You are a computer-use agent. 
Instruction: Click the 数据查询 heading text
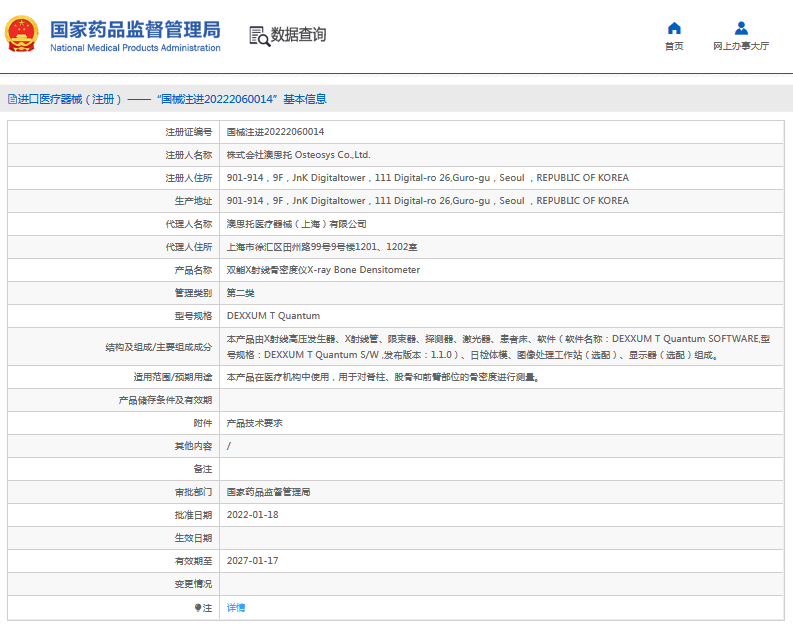(298, 35)
